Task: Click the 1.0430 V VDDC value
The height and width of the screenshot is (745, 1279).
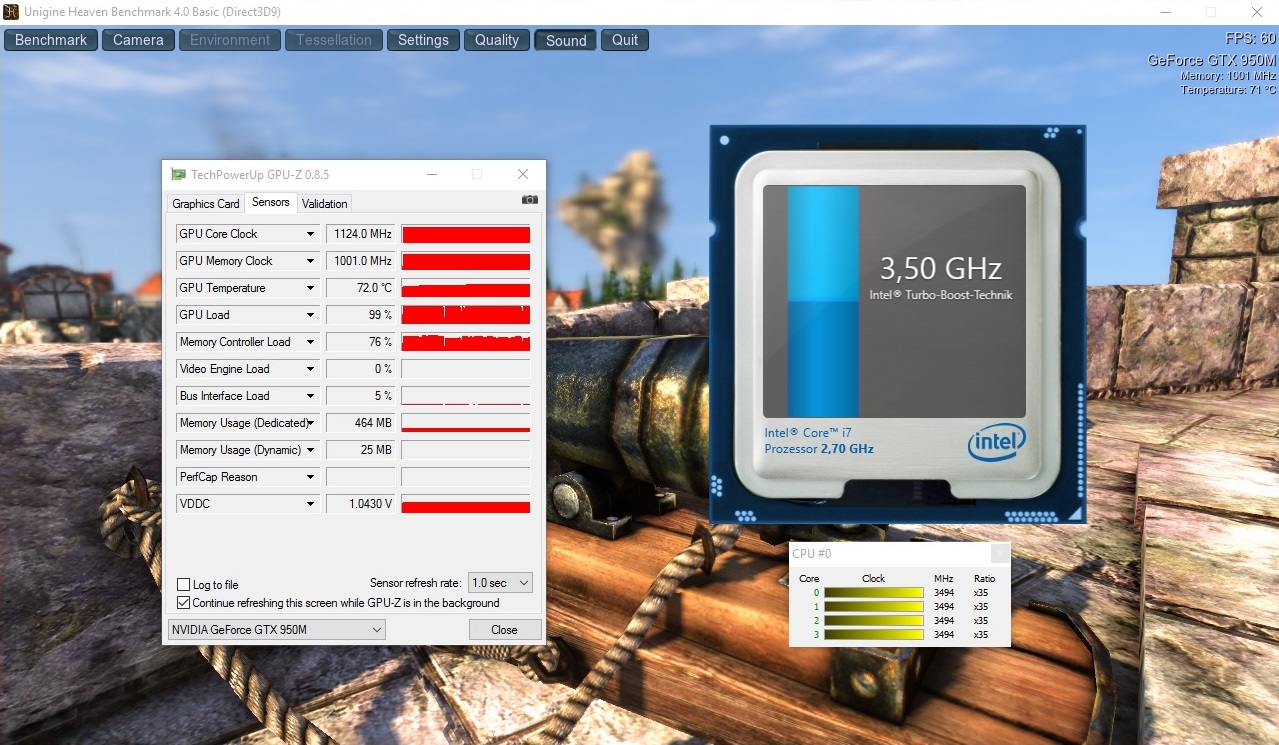Action: pos(361,504)
